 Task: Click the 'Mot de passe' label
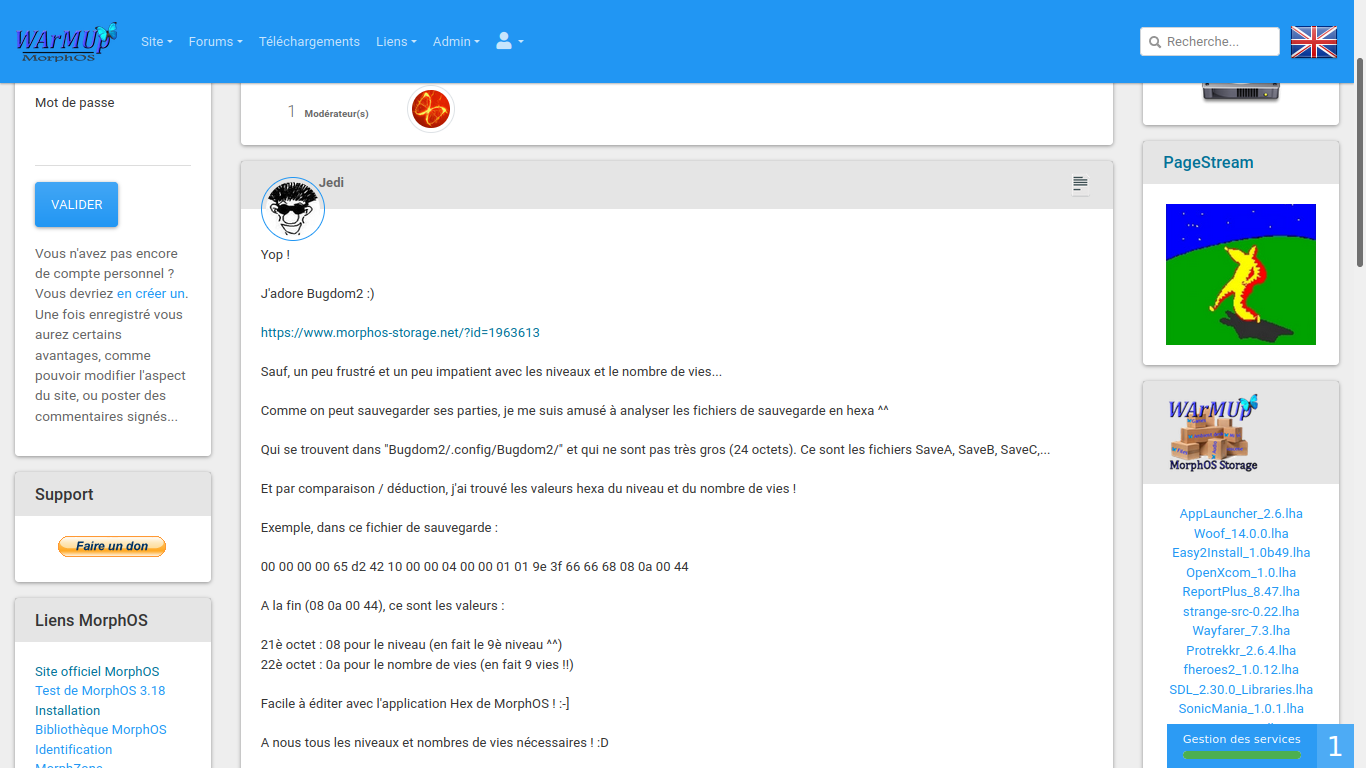click(x=75, y=103)
